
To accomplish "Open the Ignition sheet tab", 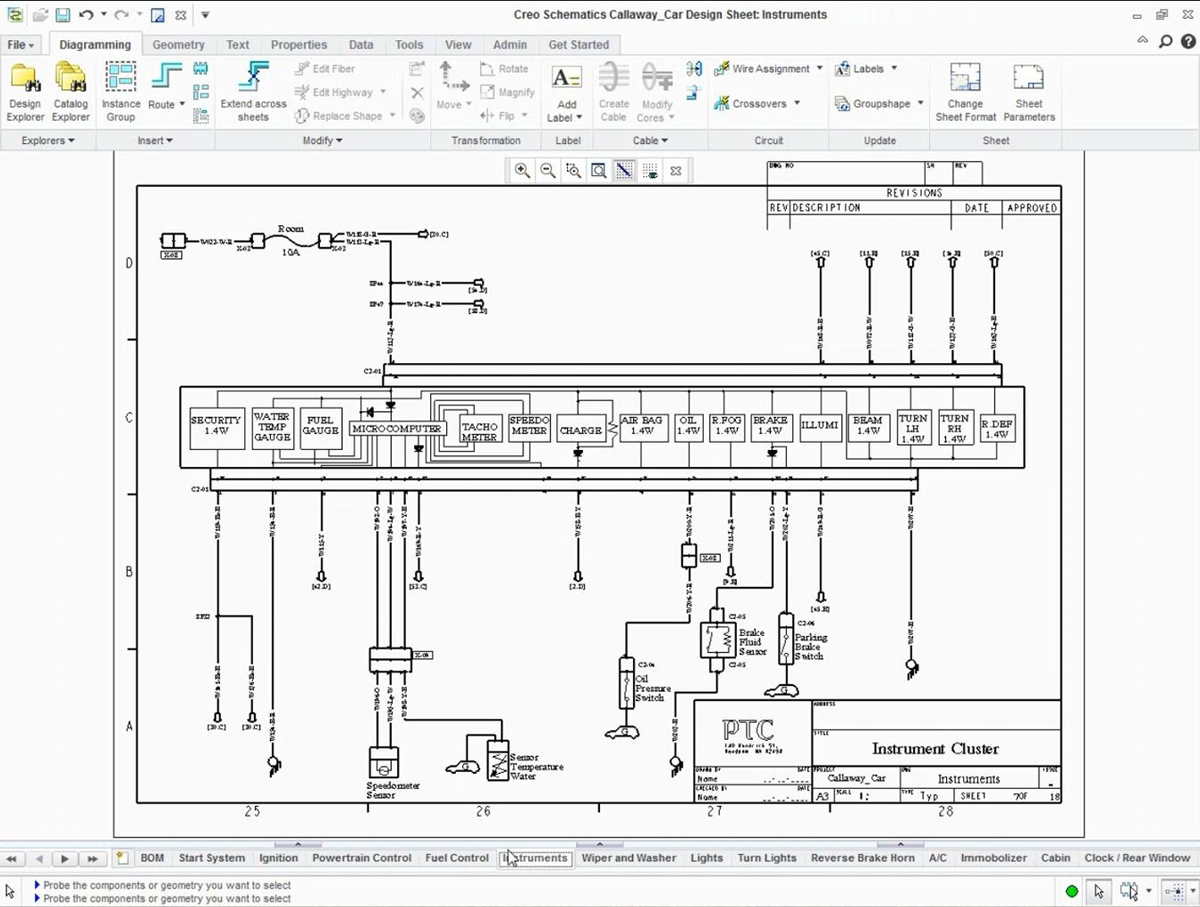I will click(x=279, y=858).
